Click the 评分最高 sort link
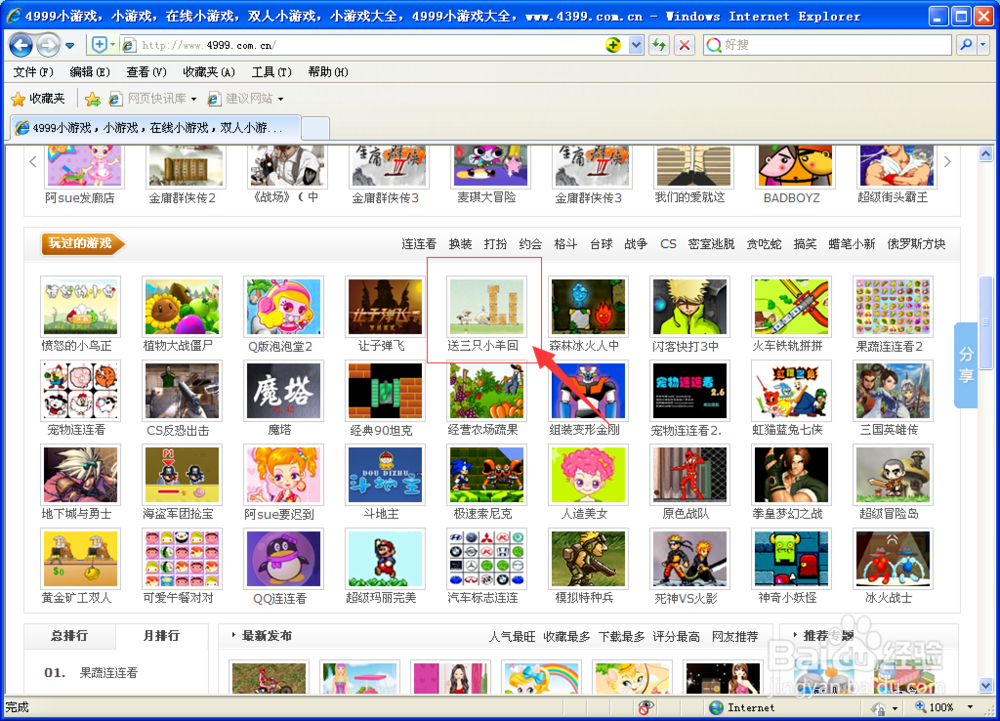Screen dimensions: 1000x721 point(676,637)
